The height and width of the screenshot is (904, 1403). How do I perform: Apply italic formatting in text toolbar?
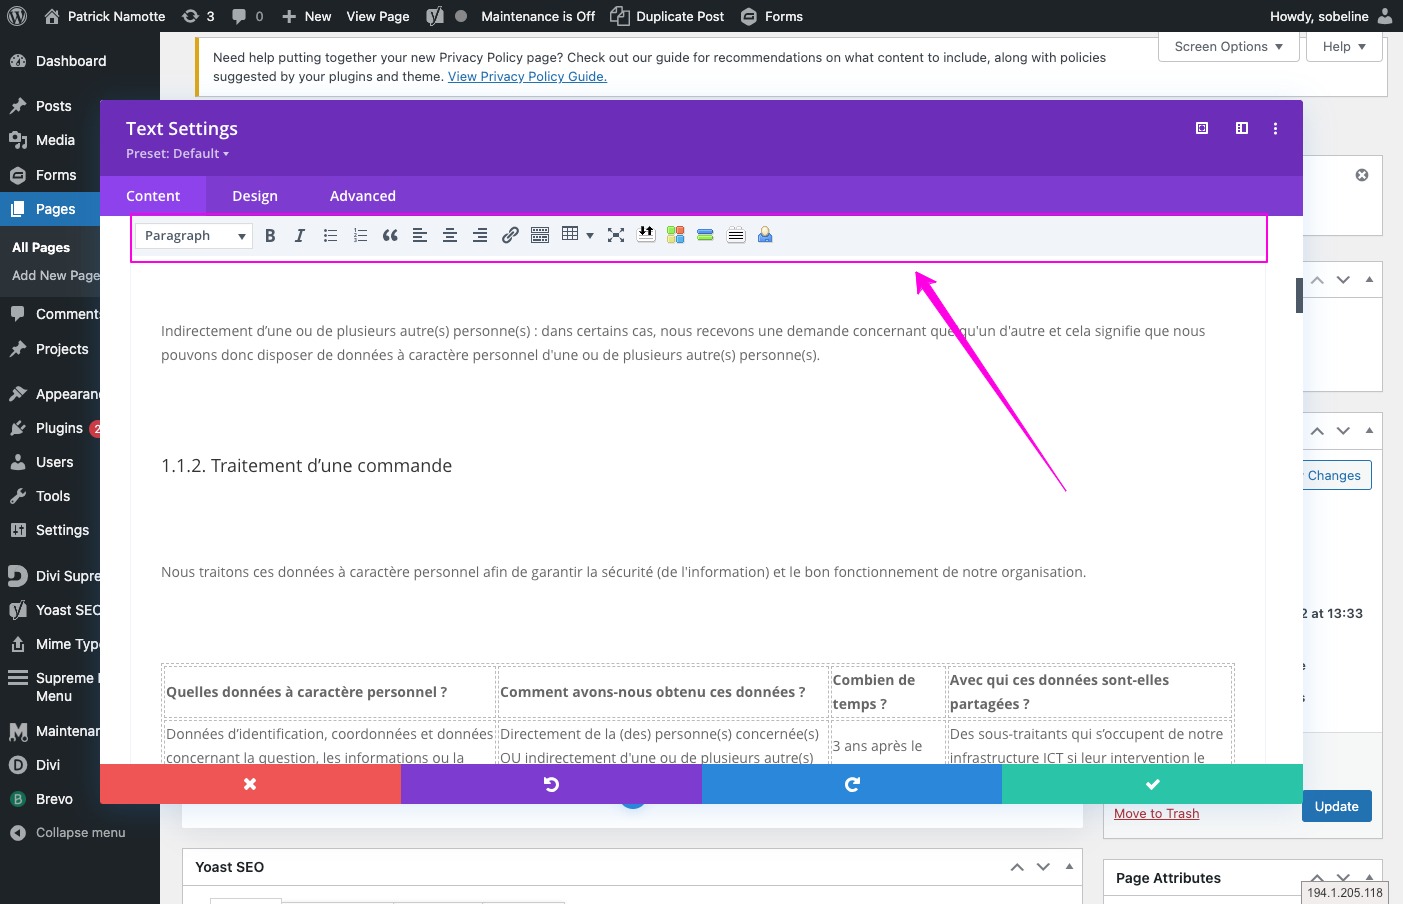coord(299,236)
